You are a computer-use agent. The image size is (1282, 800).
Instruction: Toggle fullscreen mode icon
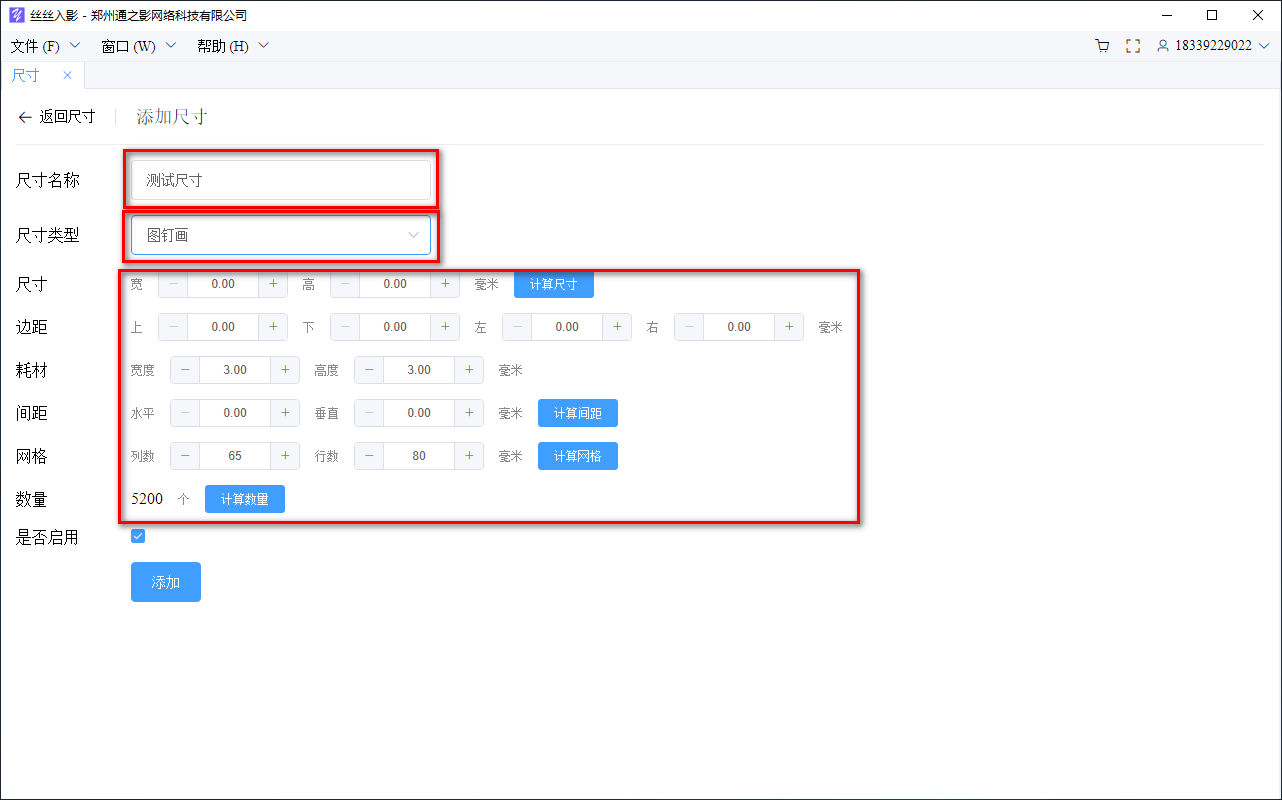[1133, 46]
